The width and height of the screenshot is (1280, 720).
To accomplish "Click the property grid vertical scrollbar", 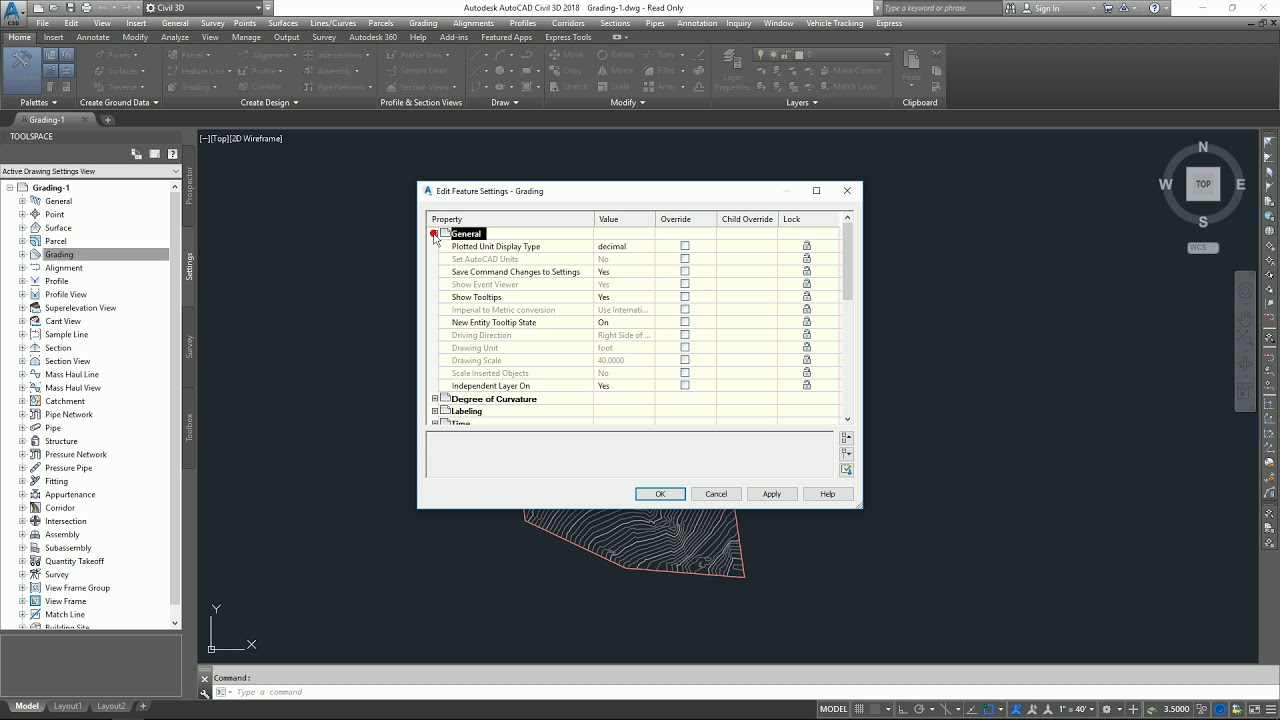I will click(848, 318).
